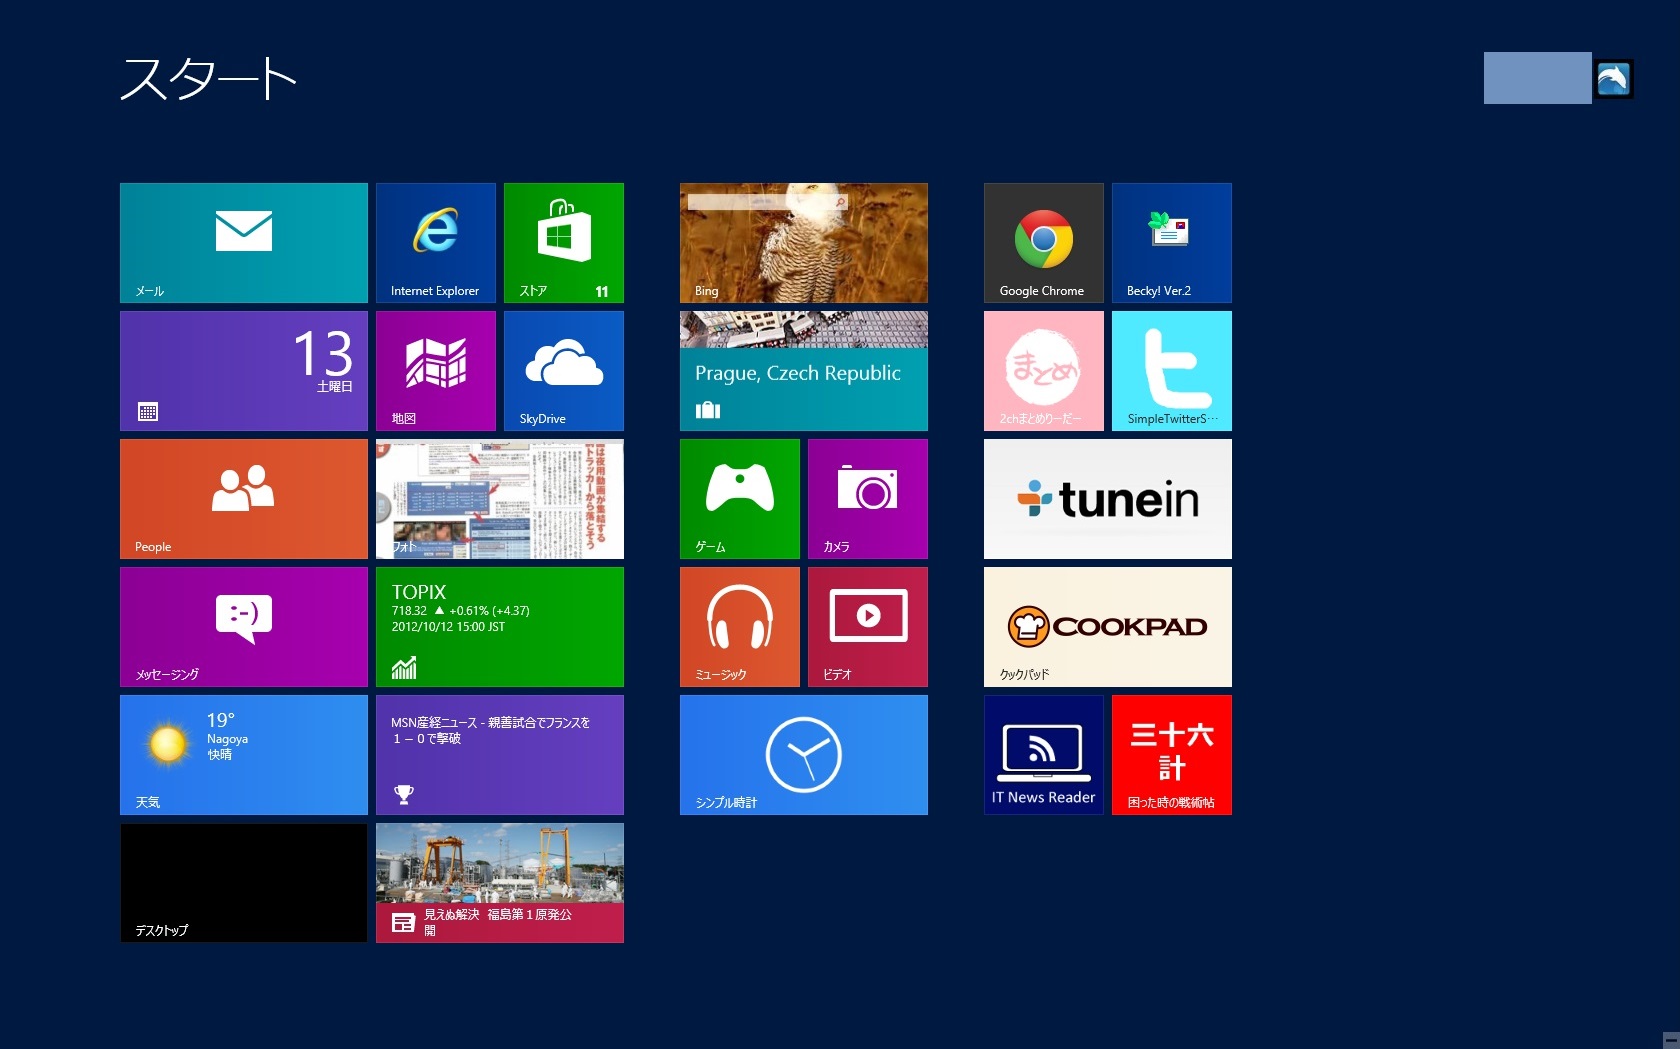Screen dimensions: 1680x1049
Task: Open the Bing tile with owl photo
Action: (804, 243)
